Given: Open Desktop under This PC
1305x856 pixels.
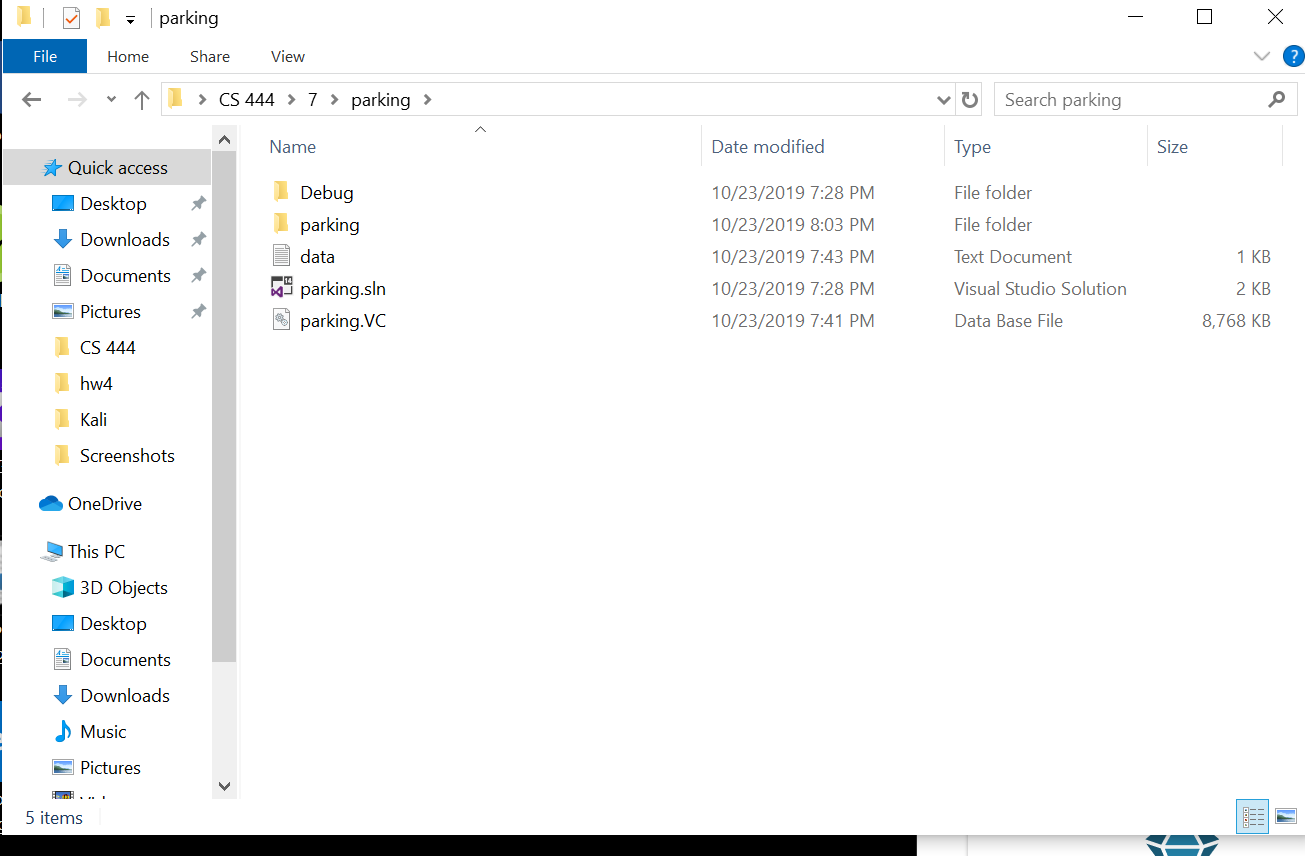Looking at the screenshot, I should pyautogui.click(x=100, y=624).
